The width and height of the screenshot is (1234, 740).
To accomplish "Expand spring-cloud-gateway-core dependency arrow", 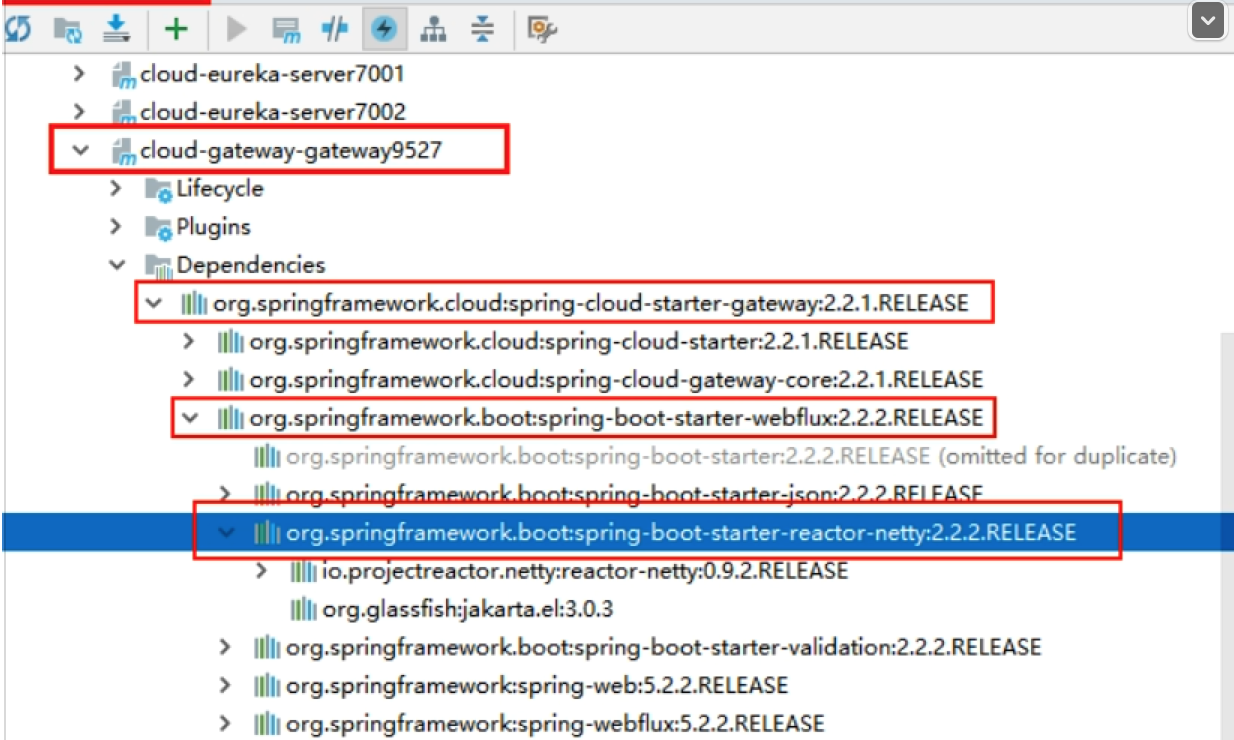I will (189, 380).
